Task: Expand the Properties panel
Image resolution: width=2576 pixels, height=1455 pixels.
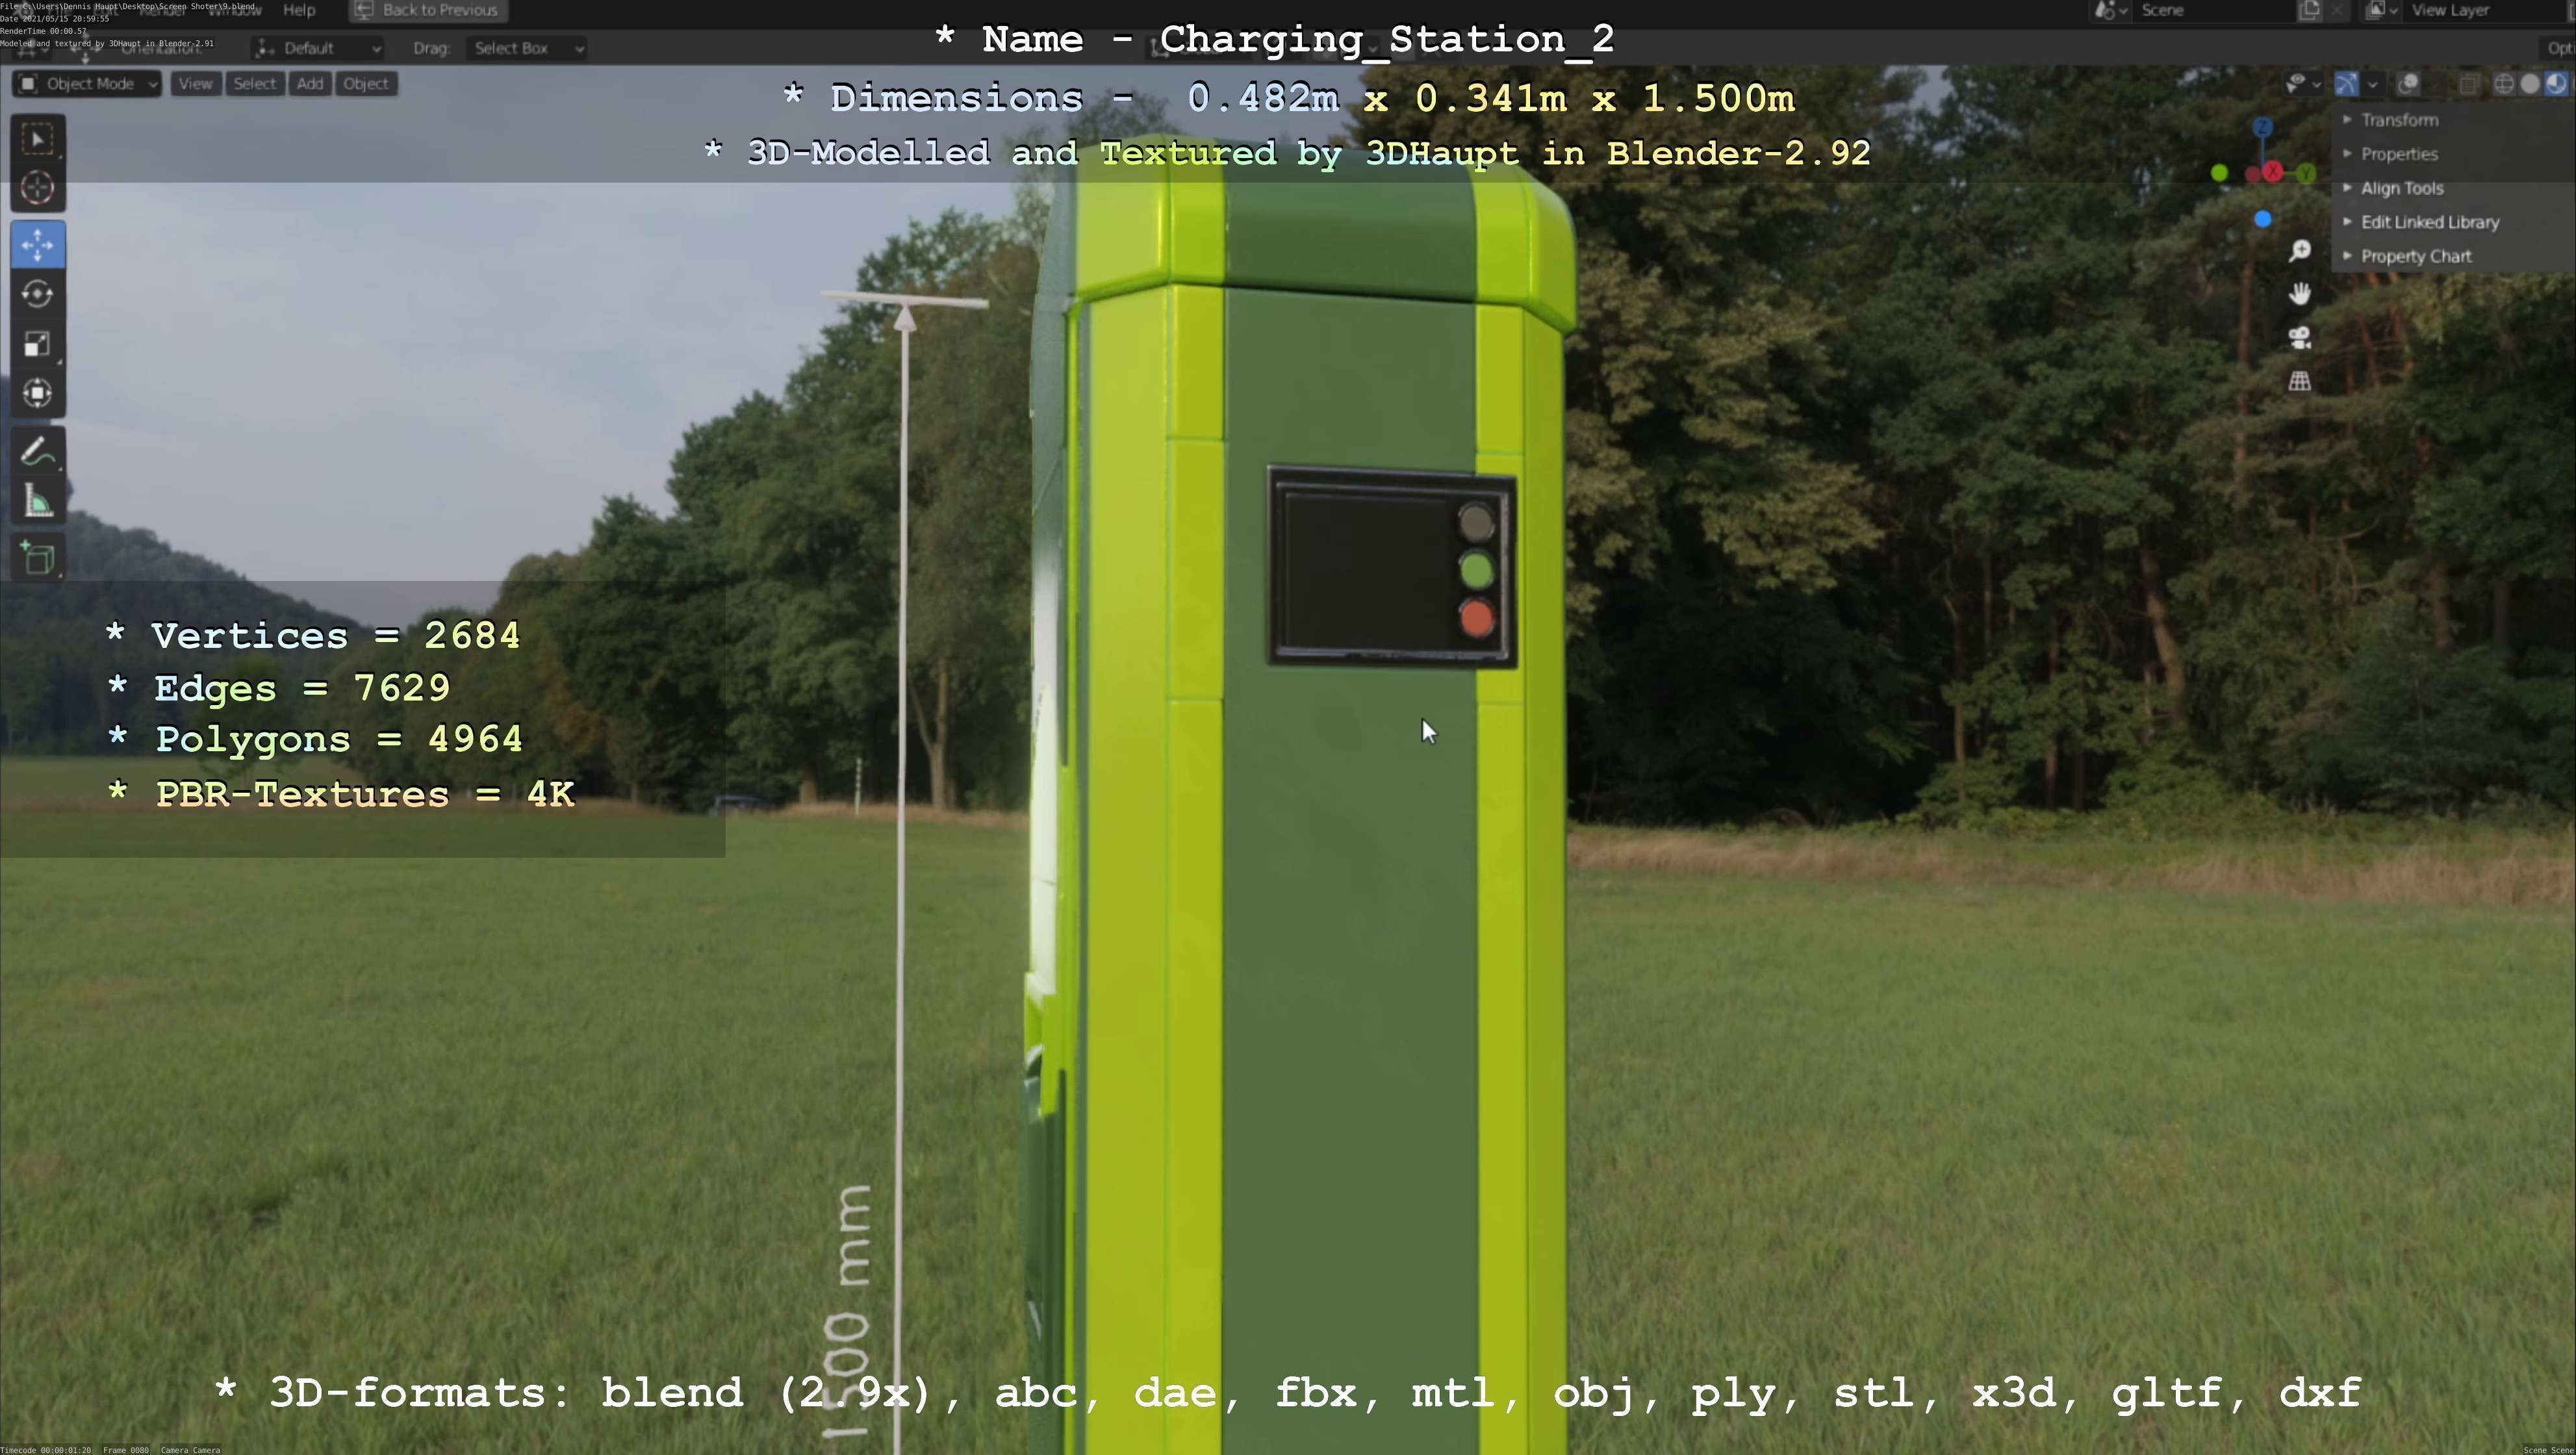Action: click(2400, 154)
